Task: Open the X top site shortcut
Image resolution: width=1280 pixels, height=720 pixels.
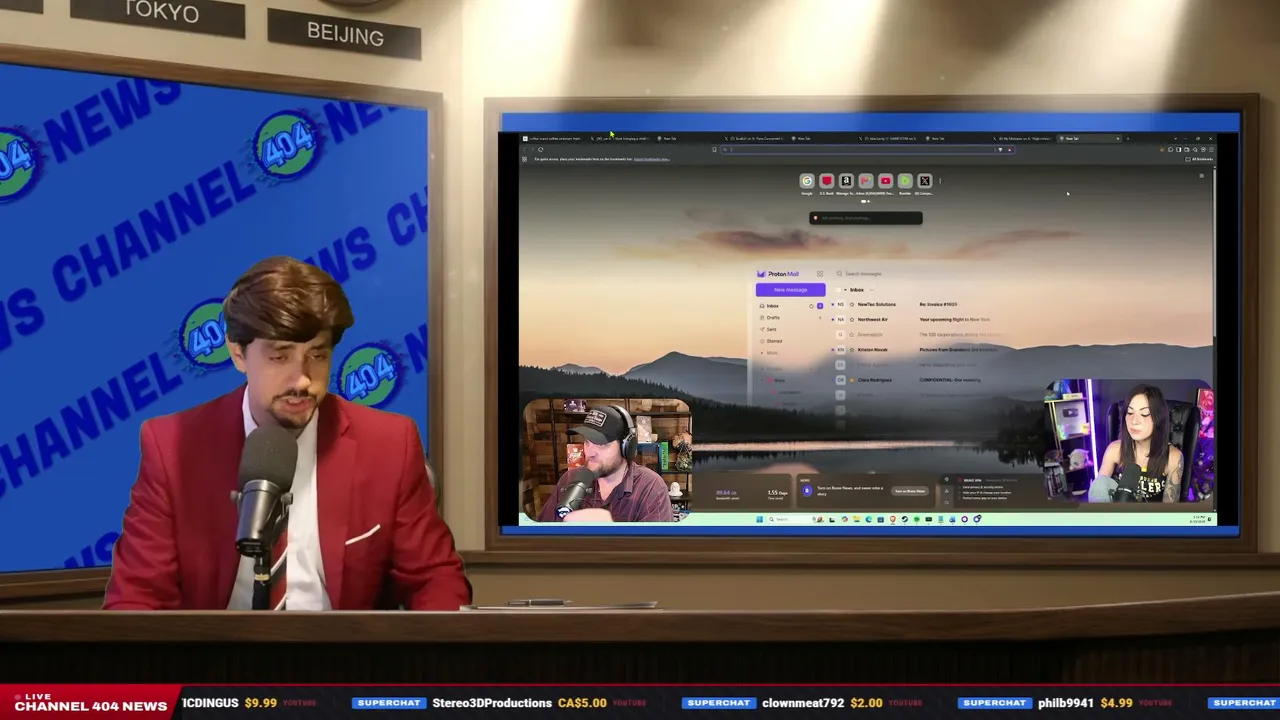Action: pyautogui.click(x=925, y=181)
